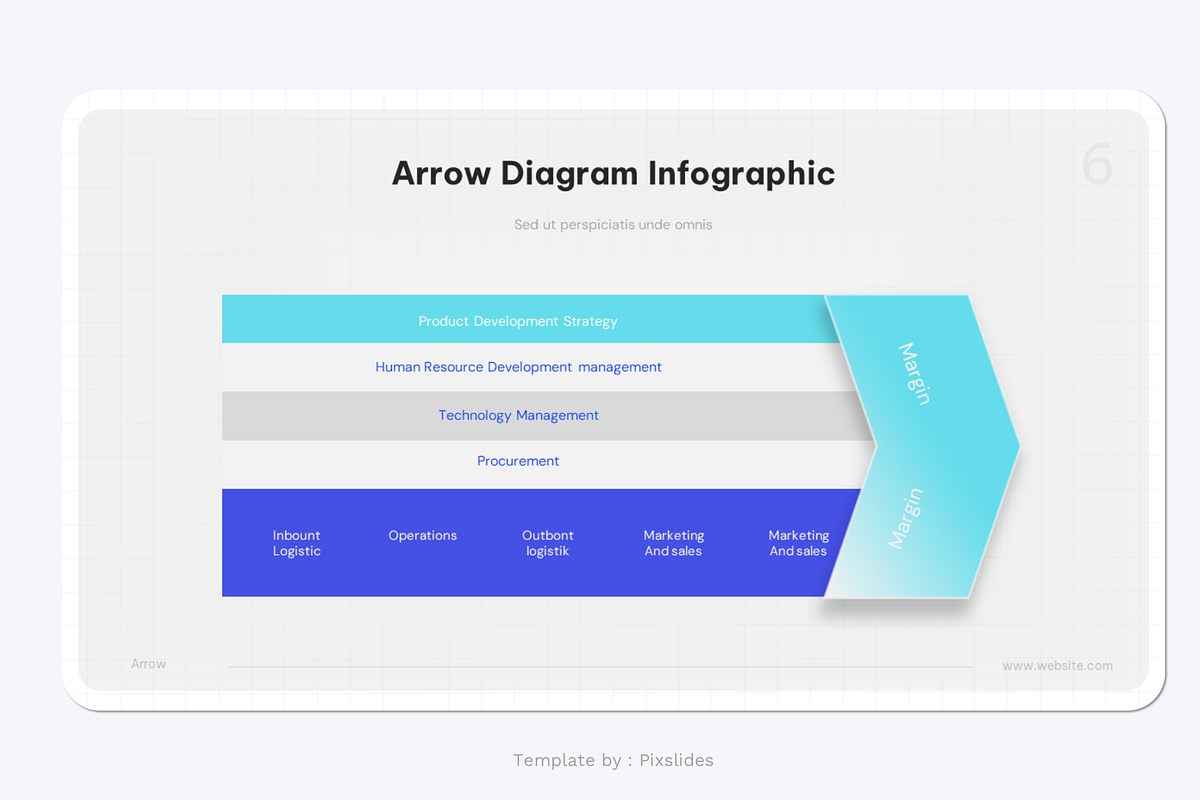Click the subtitle 'Sed ut perspiciatis unde omnis'
This screenshot has height=800, width=1200.
click(x=613, y=225)
